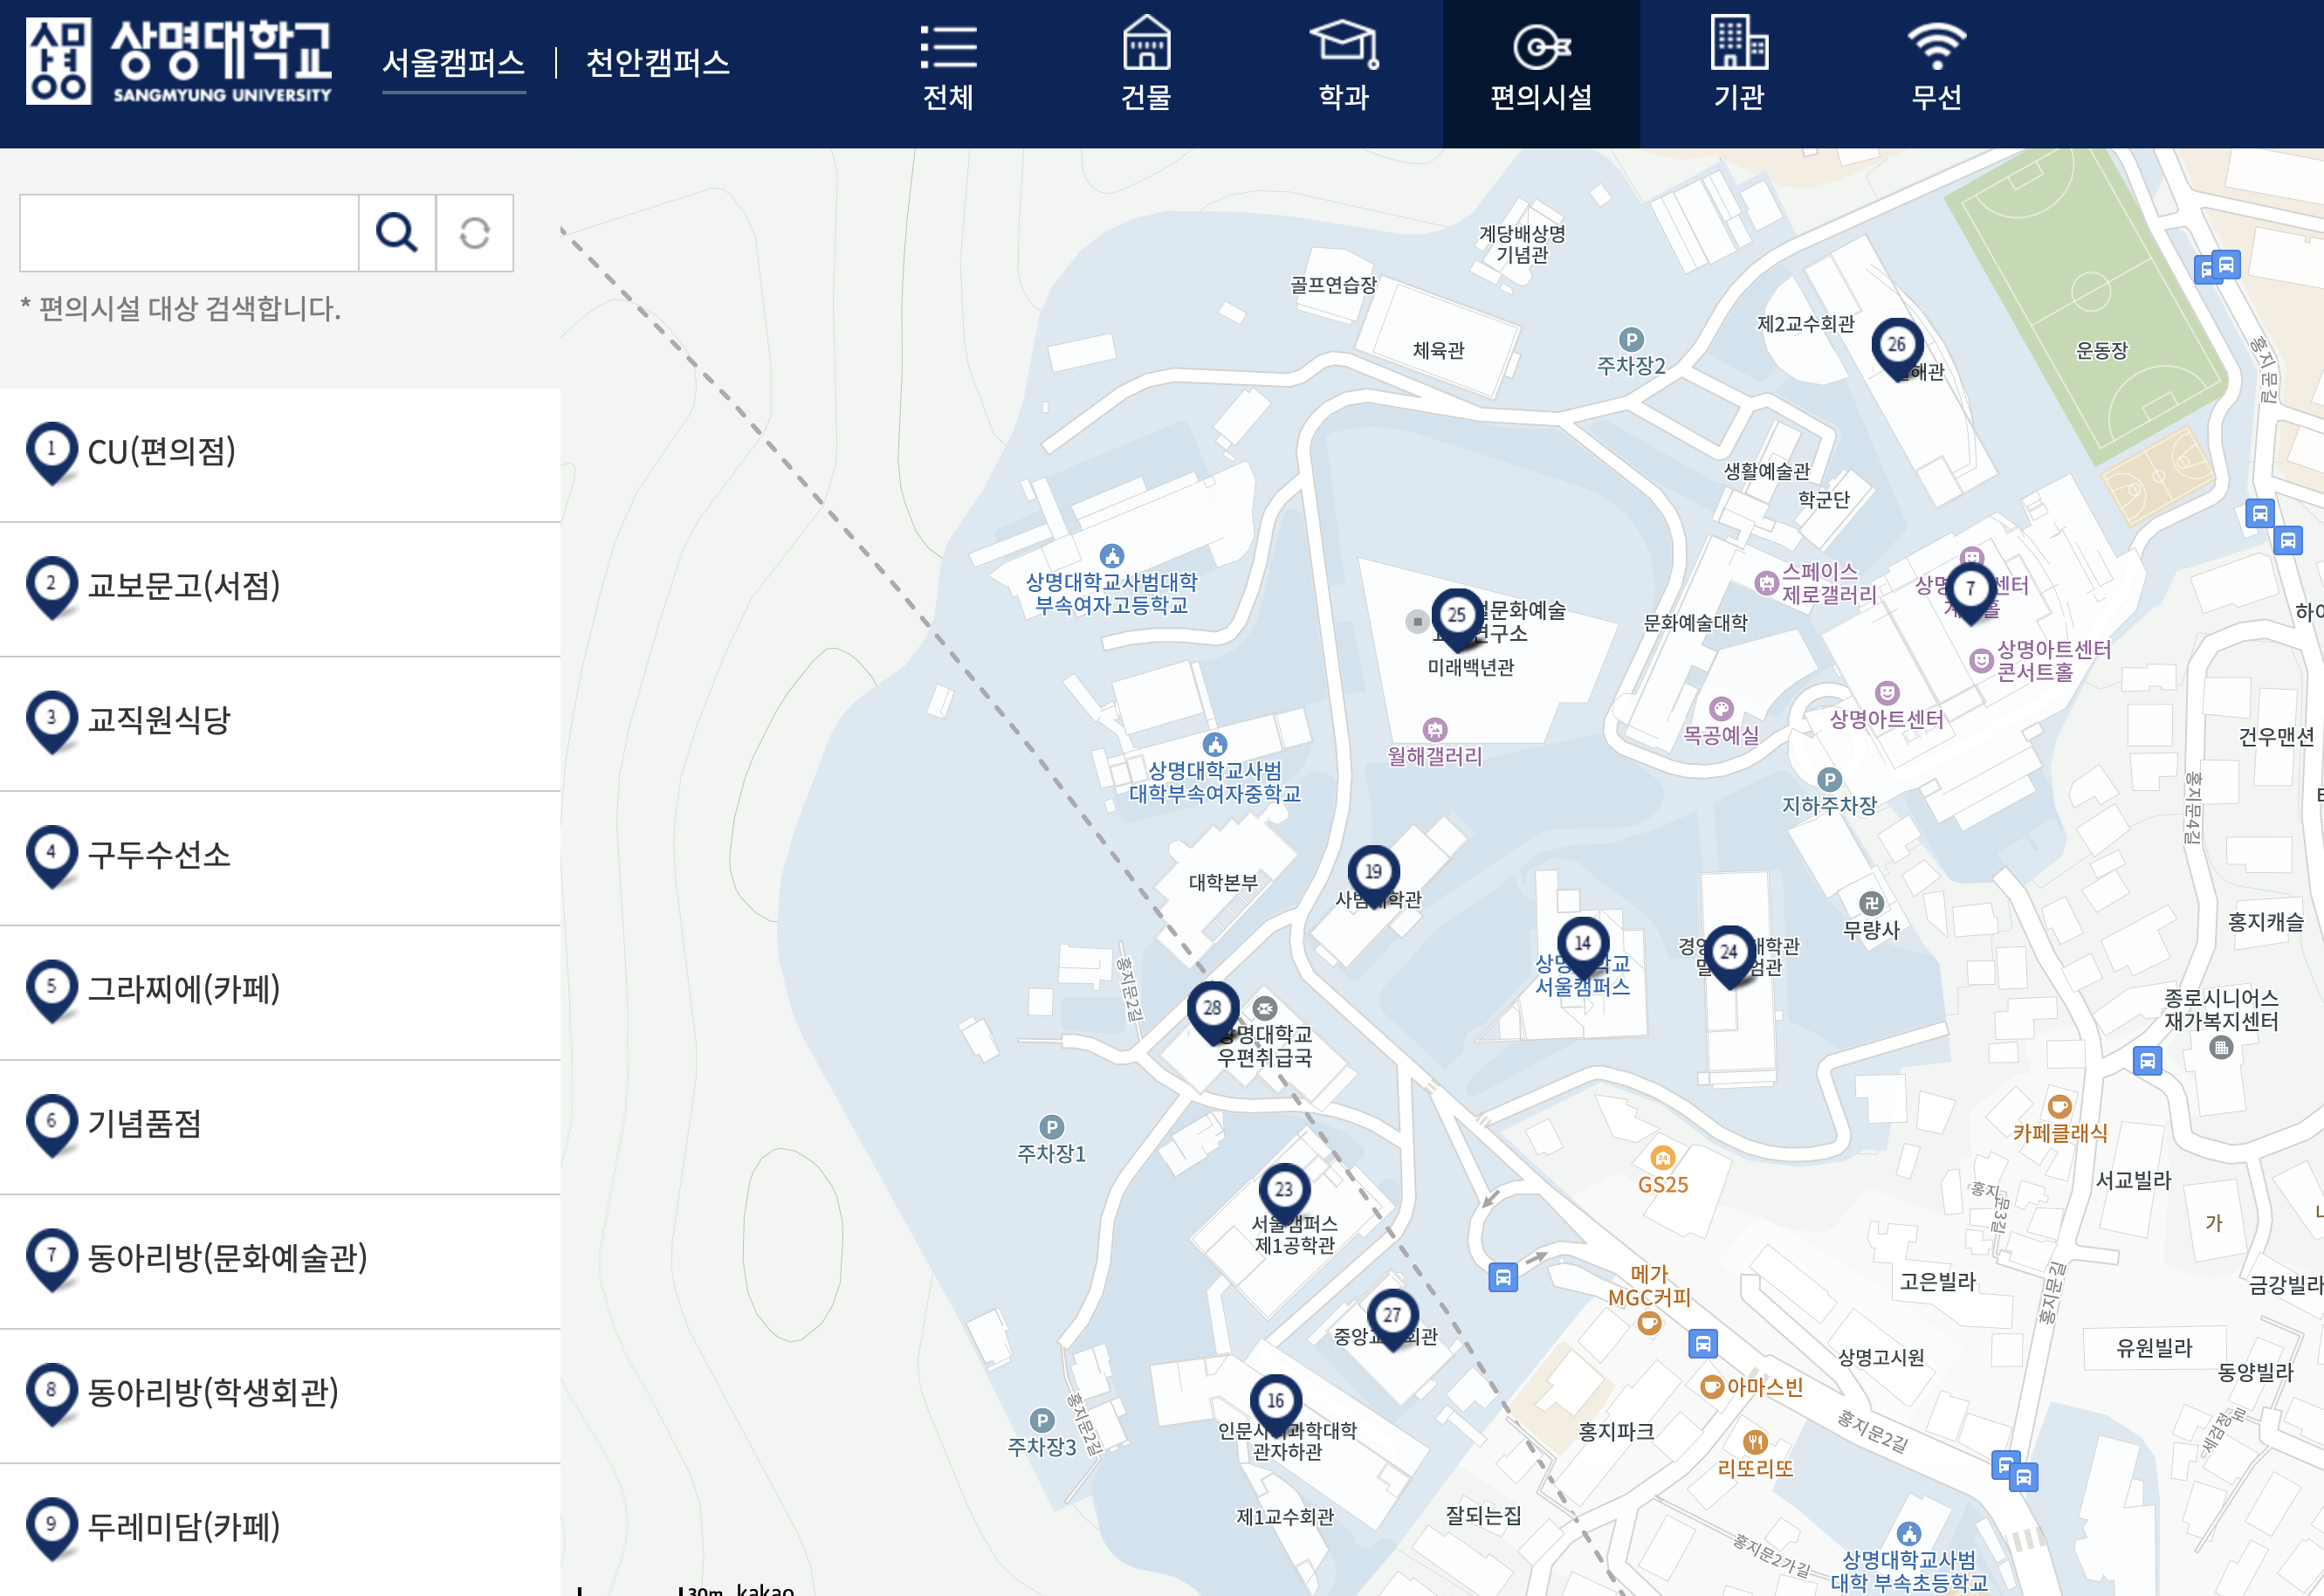The width and height of the screenshot is (2324, 1596).
Task: Select marker 16 near 인문사회과학대학
Action: (x=1276, y=1400)
